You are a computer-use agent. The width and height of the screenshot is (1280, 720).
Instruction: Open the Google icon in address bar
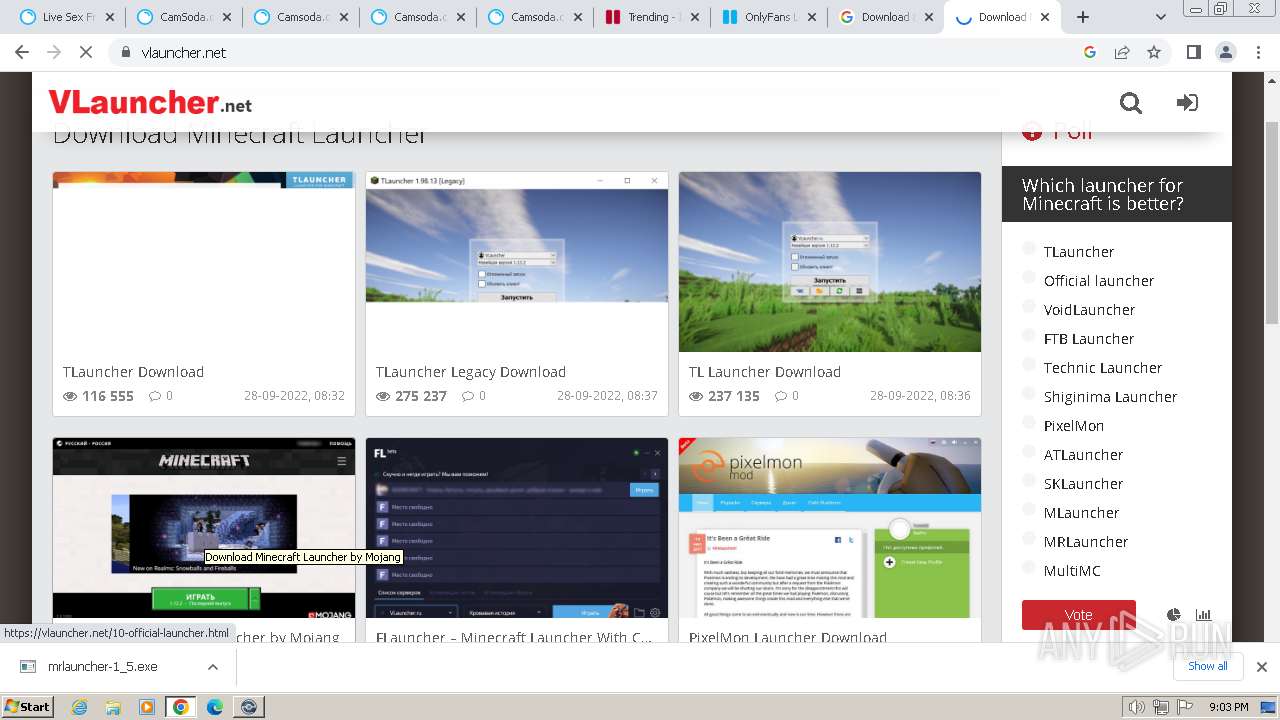click(1090, 52)
